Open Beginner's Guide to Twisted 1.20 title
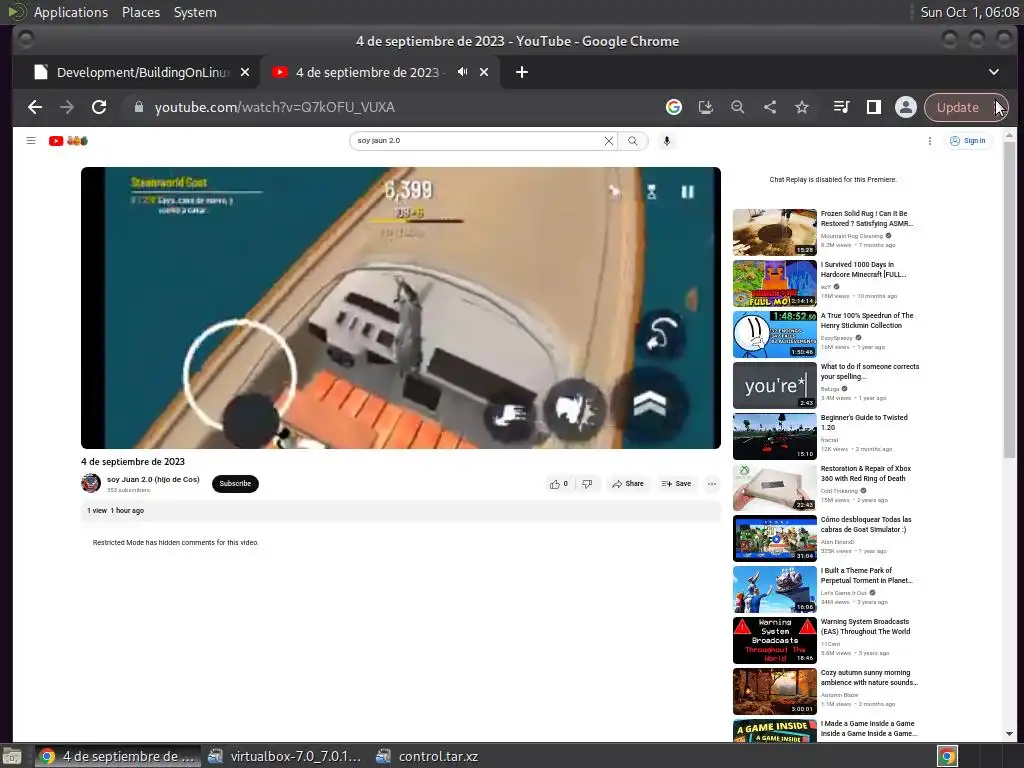Image resolution: width=1024 pixels, height=768 pixels. coord(864,423)
